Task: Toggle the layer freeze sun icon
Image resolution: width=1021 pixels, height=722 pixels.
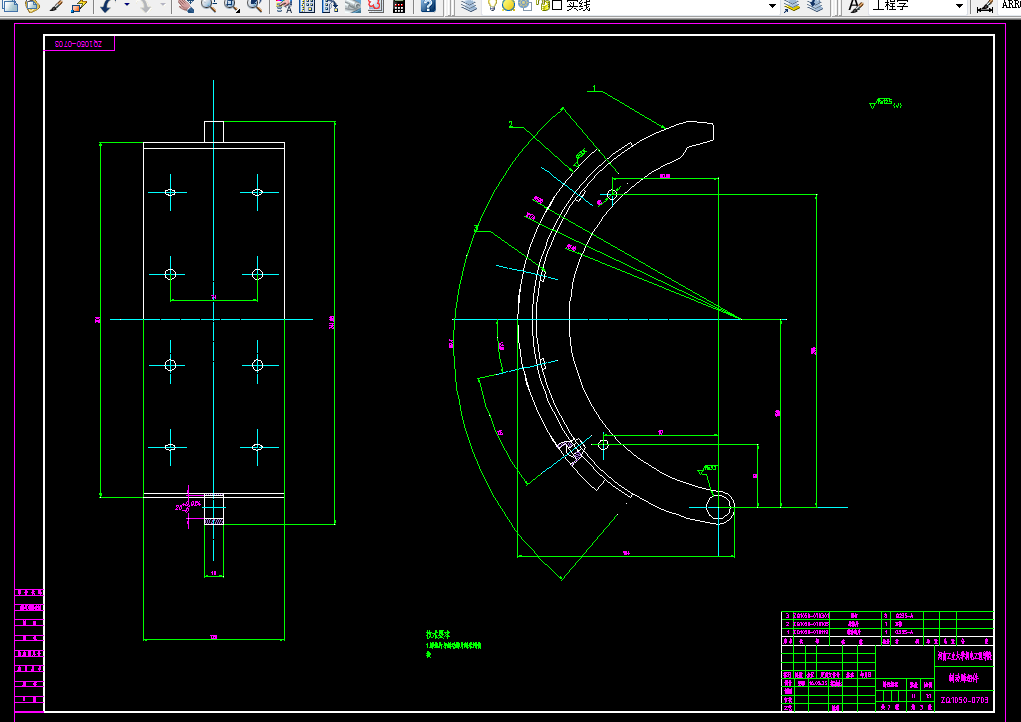Action: pyautogui.click(x=509, y=6)
